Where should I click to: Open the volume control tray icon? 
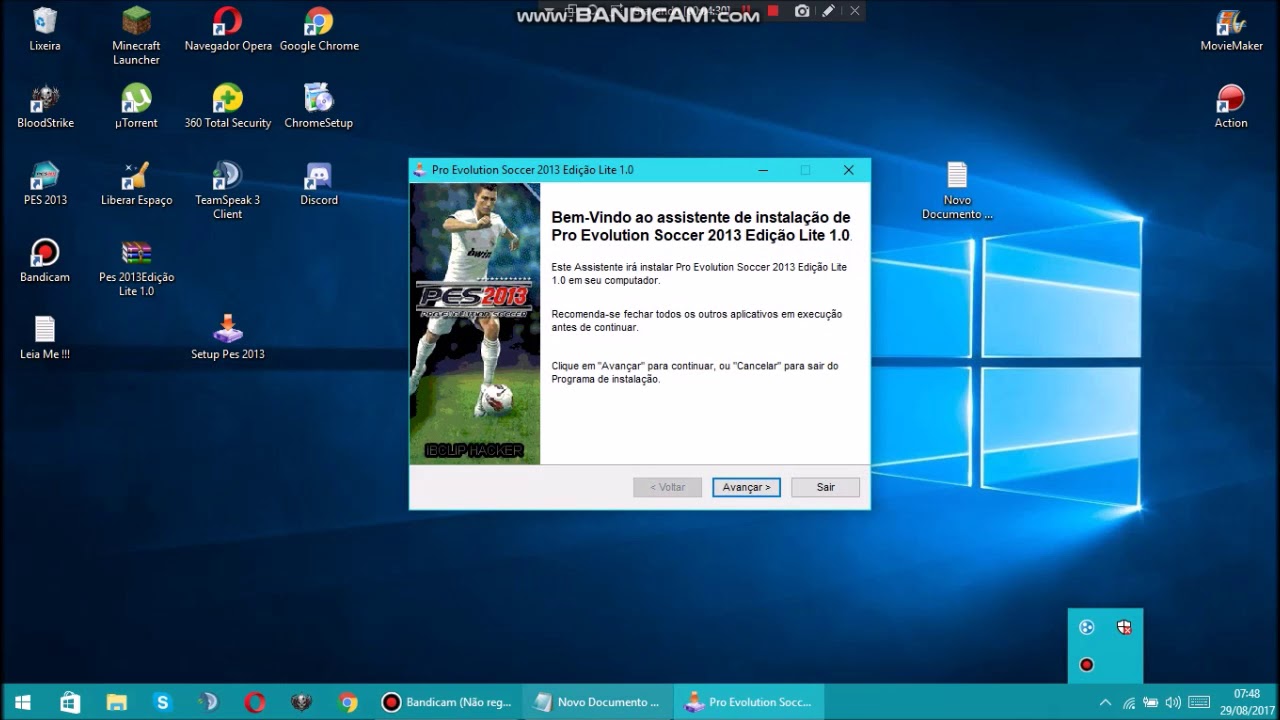click(1173, 702)
